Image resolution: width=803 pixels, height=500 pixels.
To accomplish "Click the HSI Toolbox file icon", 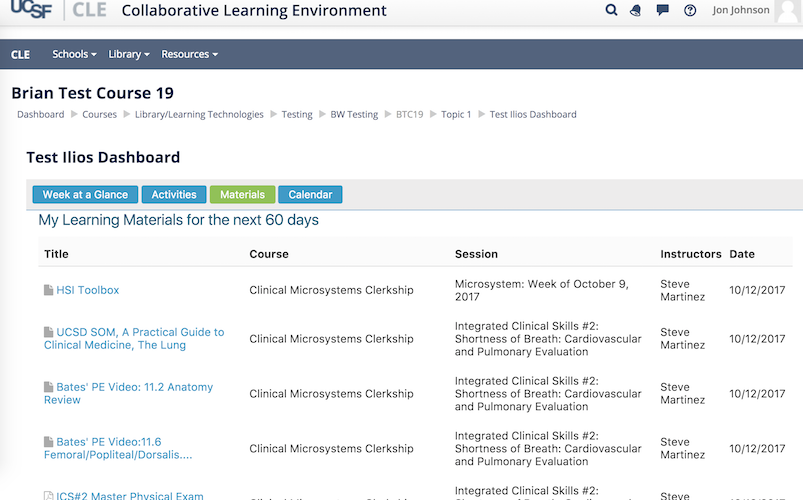I will pos(49,291).
